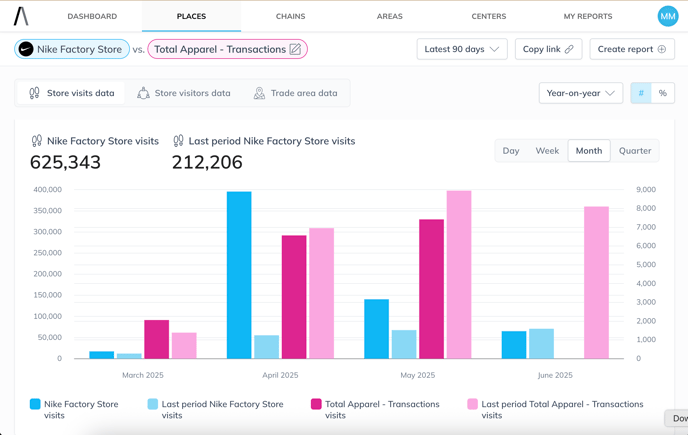
Task: Click the blue May 2025 bar
Action: point(376,329)
